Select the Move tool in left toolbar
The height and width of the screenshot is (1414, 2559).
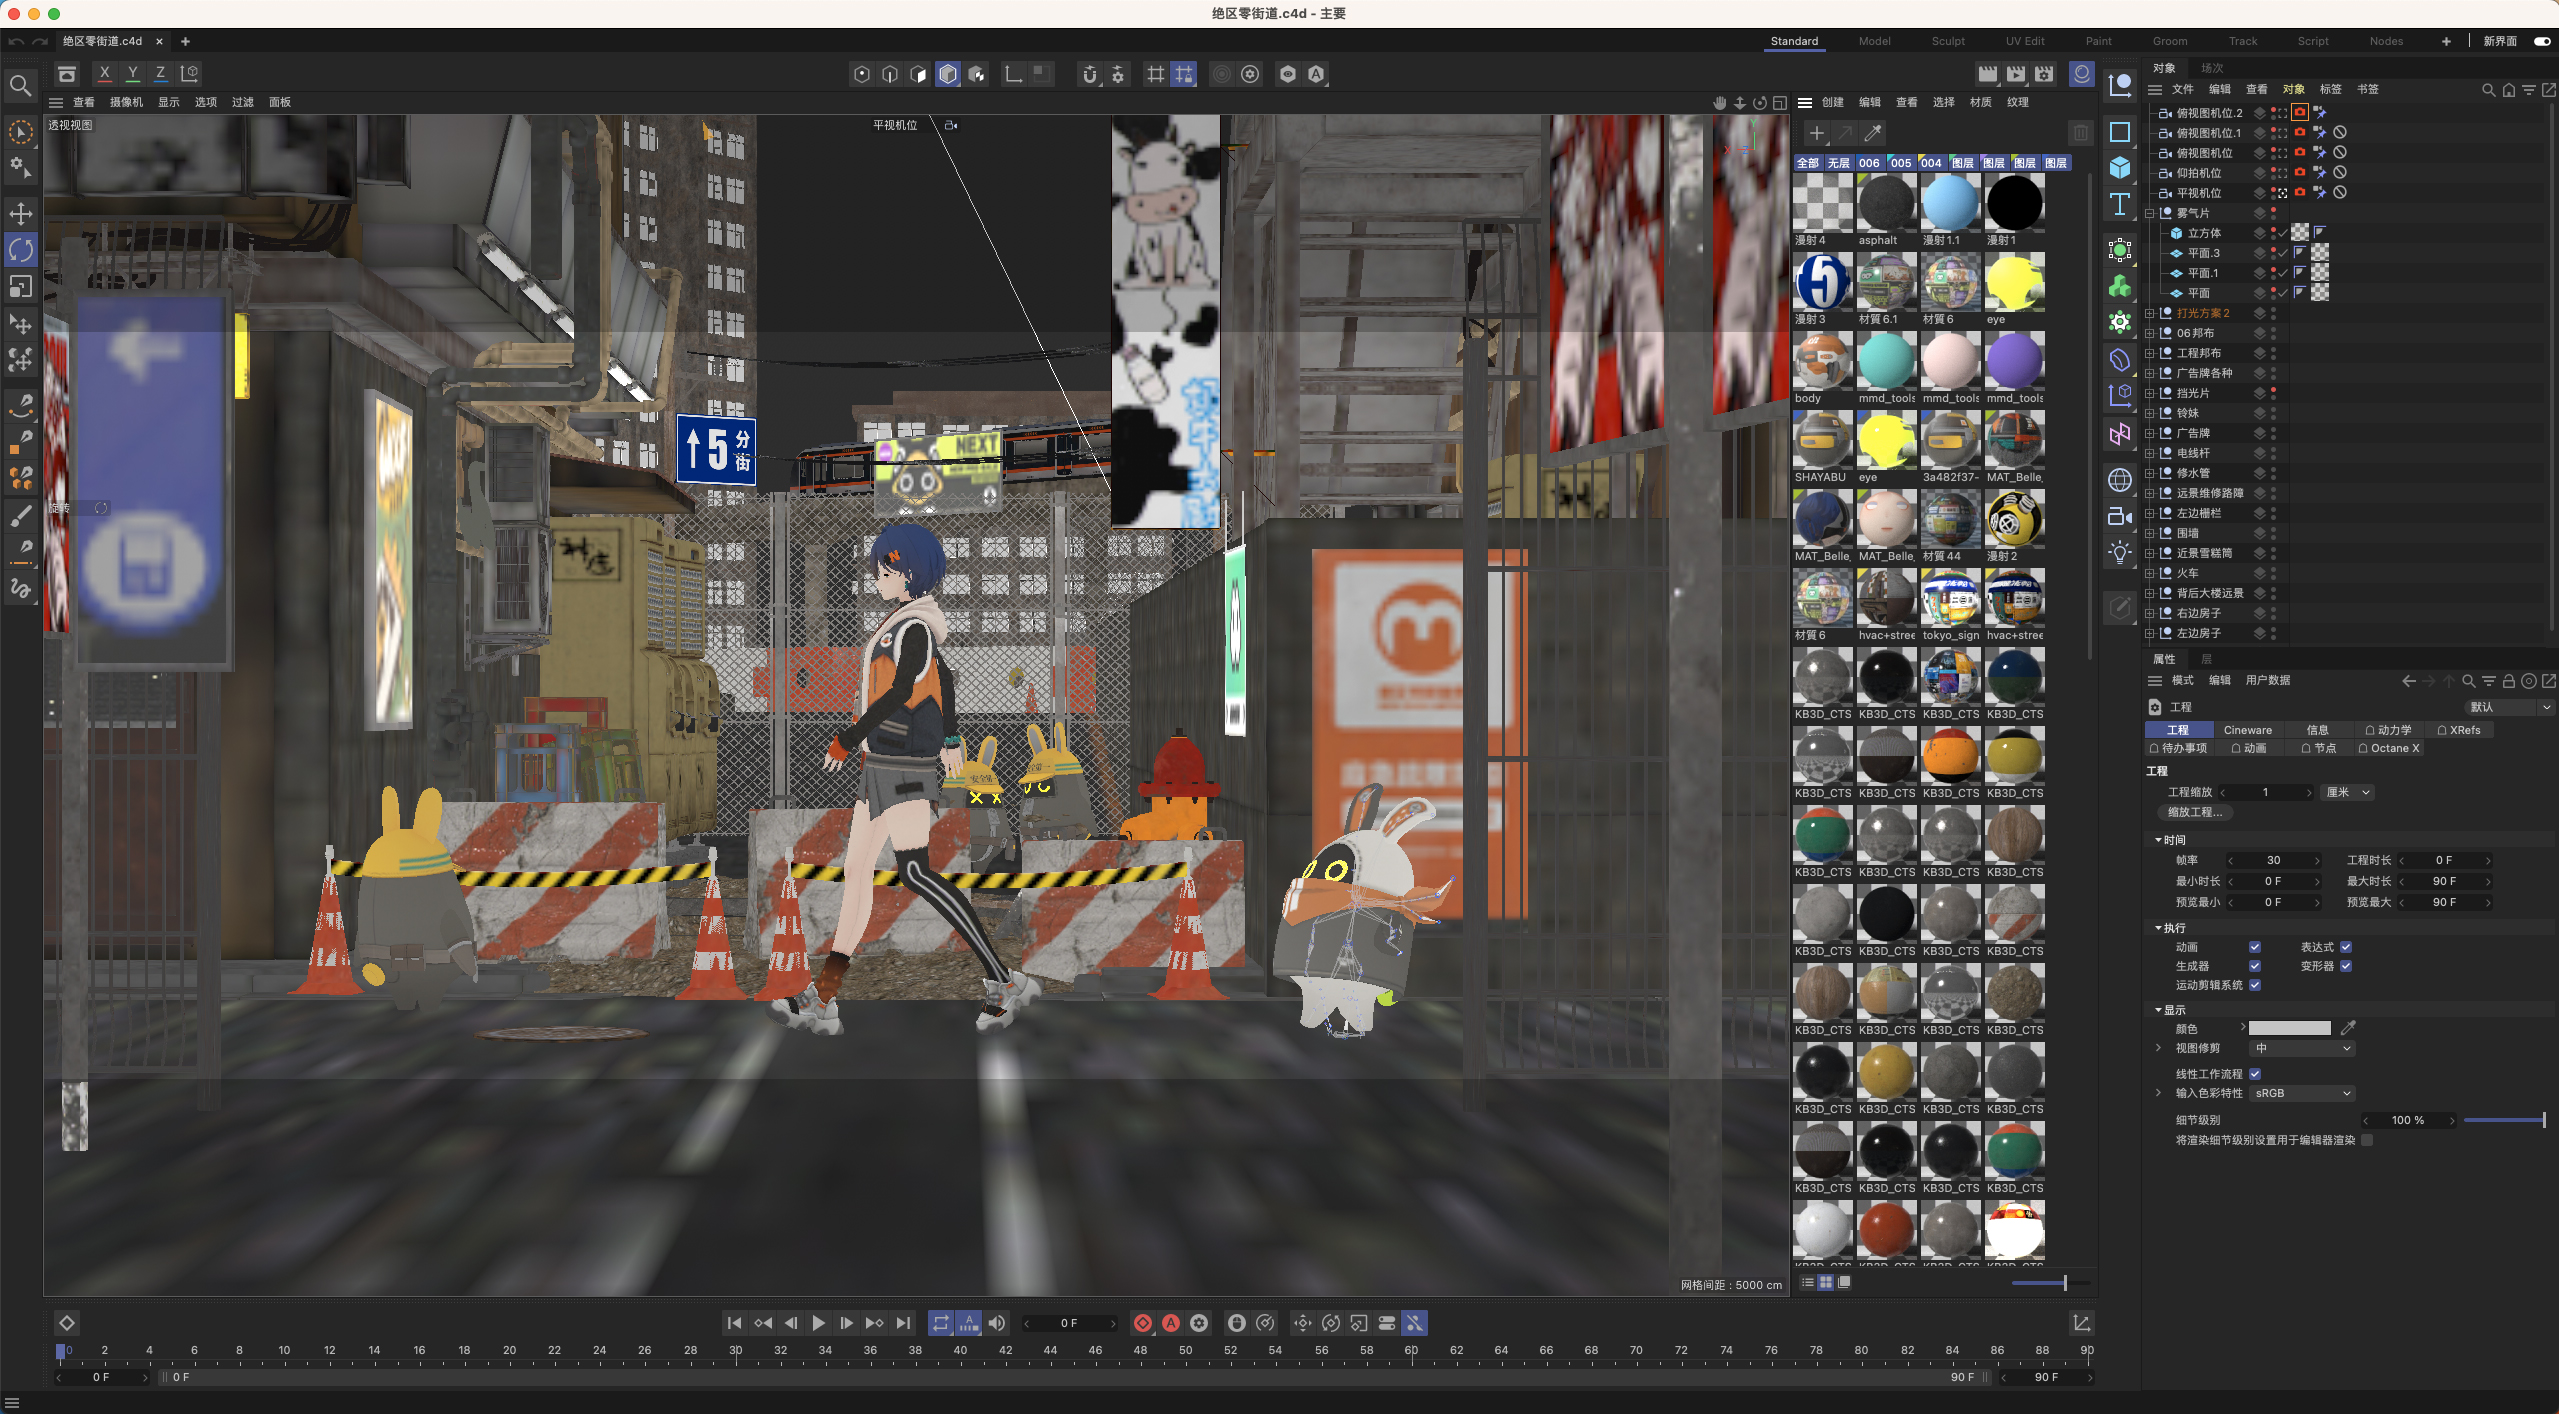click(20, 213)
